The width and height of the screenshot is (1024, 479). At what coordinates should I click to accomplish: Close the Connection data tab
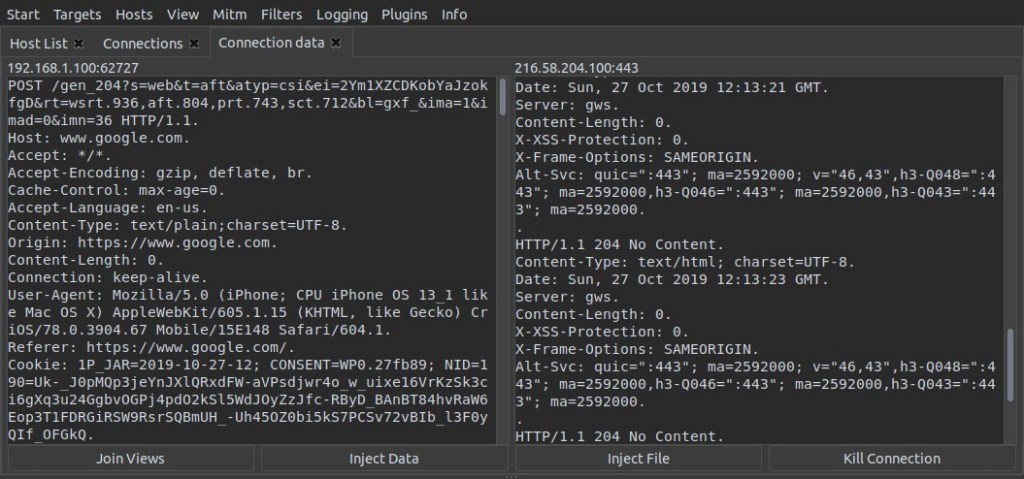pyautogui.click(x=336, y=43)
